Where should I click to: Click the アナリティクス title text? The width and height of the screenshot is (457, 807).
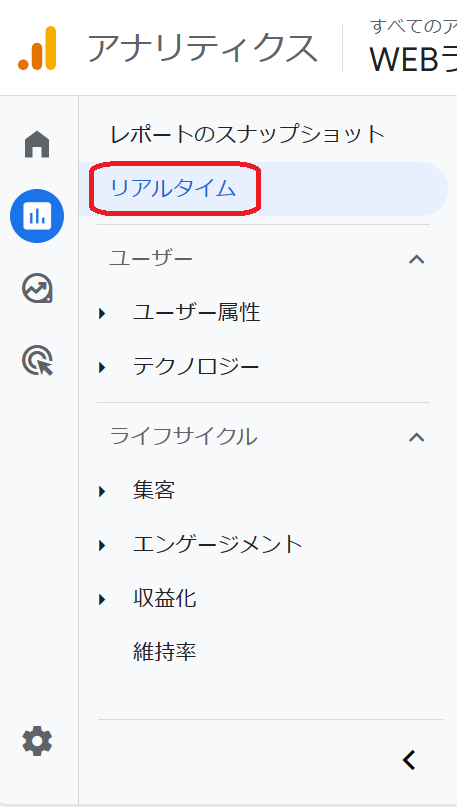pos(202,48)
